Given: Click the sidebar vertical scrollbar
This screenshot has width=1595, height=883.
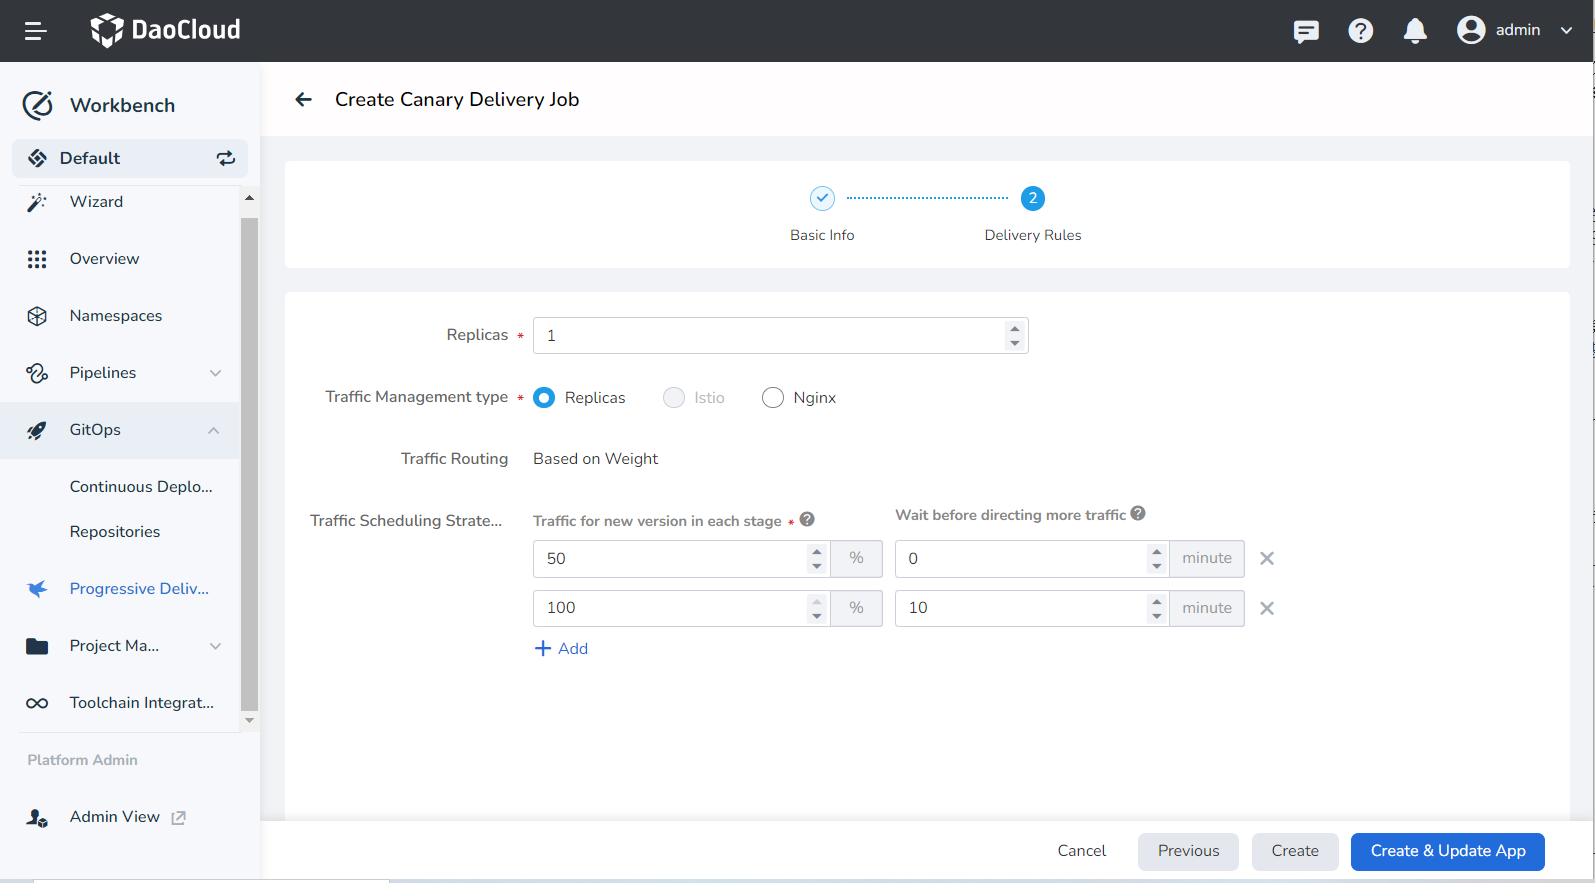Looking at the screenshot, I should (249, 460).
